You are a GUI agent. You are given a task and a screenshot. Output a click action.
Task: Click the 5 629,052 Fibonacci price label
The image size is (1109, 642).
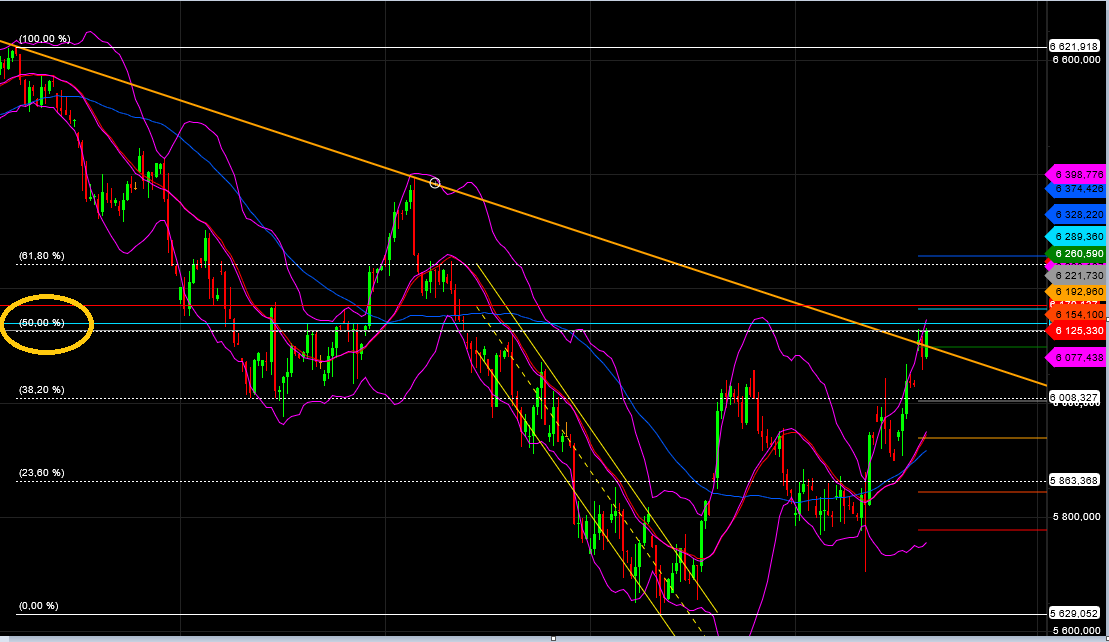click(1074, 613)
